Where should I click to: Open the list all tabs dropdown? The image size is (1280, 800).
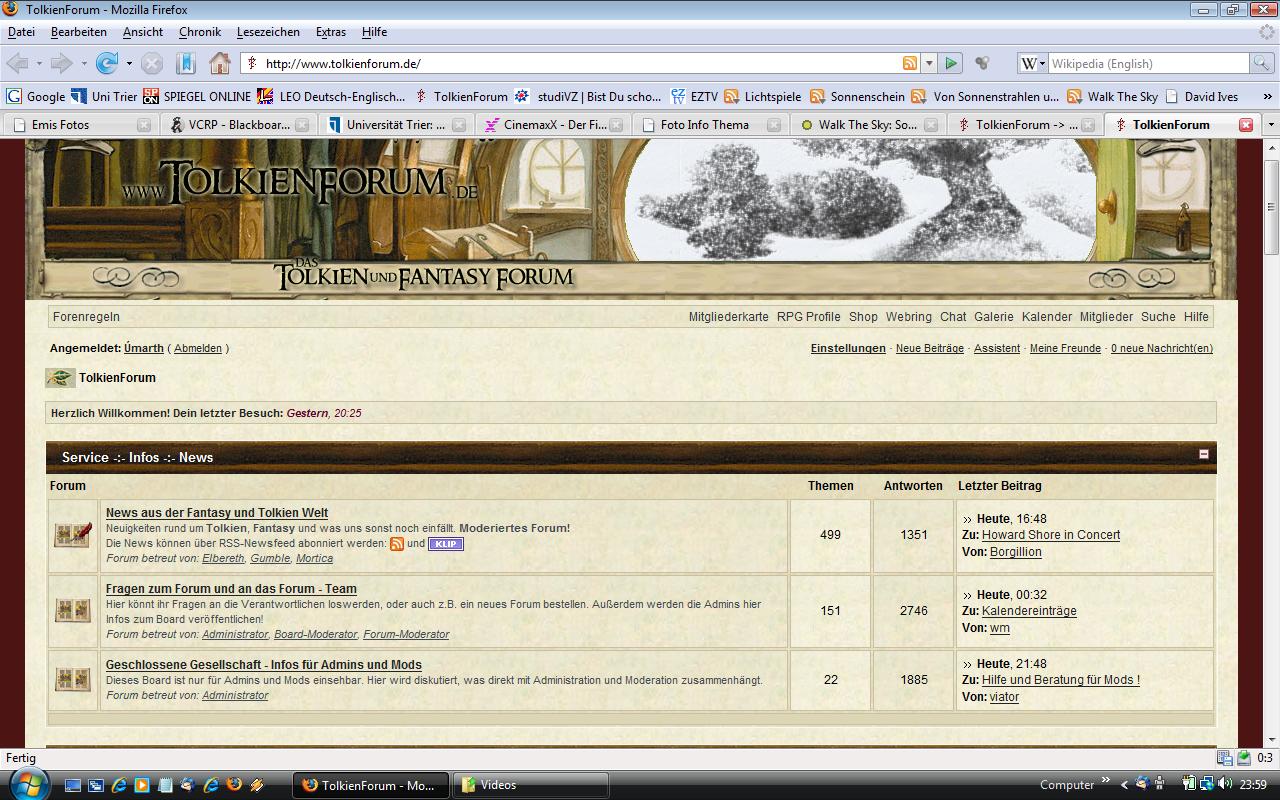click(1271, 125)
